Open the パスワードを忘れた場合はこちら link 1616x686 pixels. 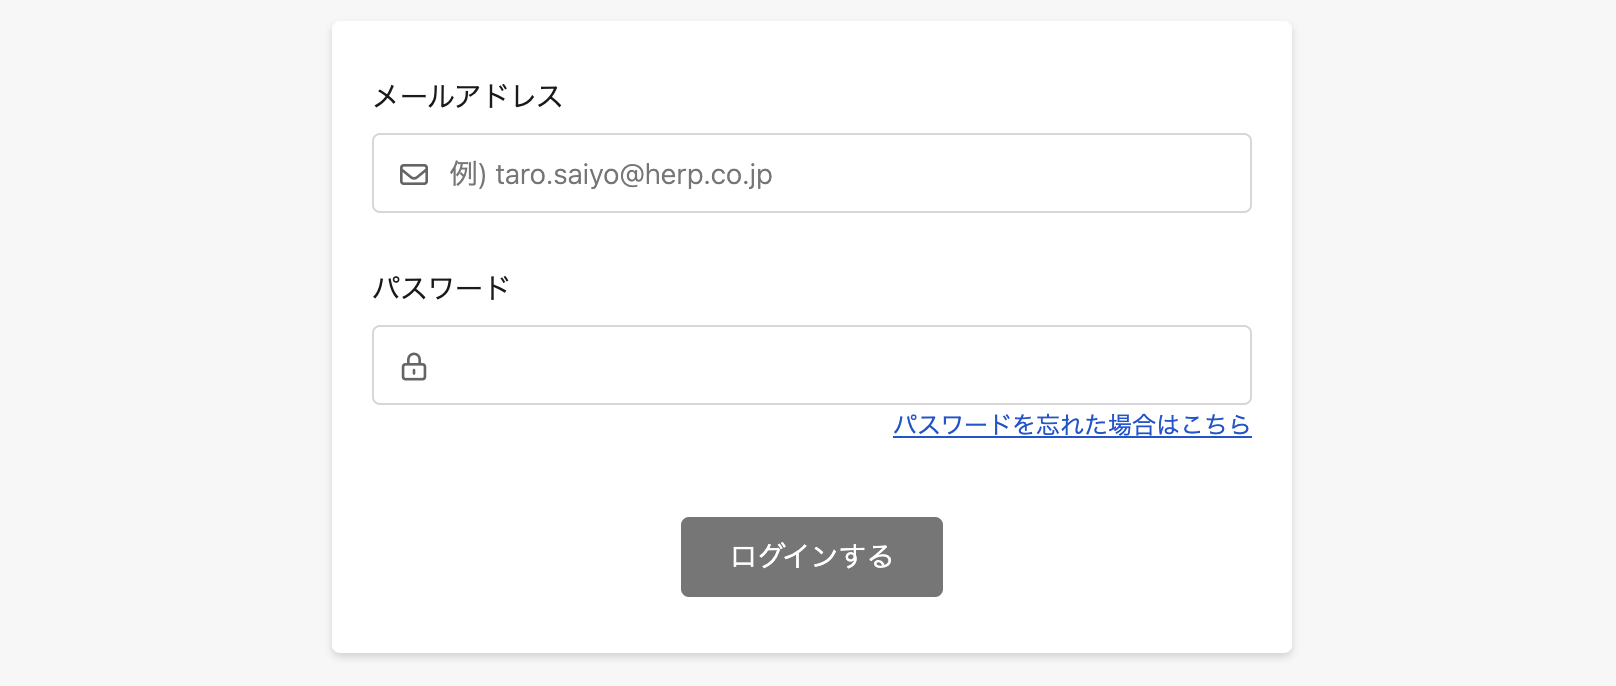(x=1071, y=425)
